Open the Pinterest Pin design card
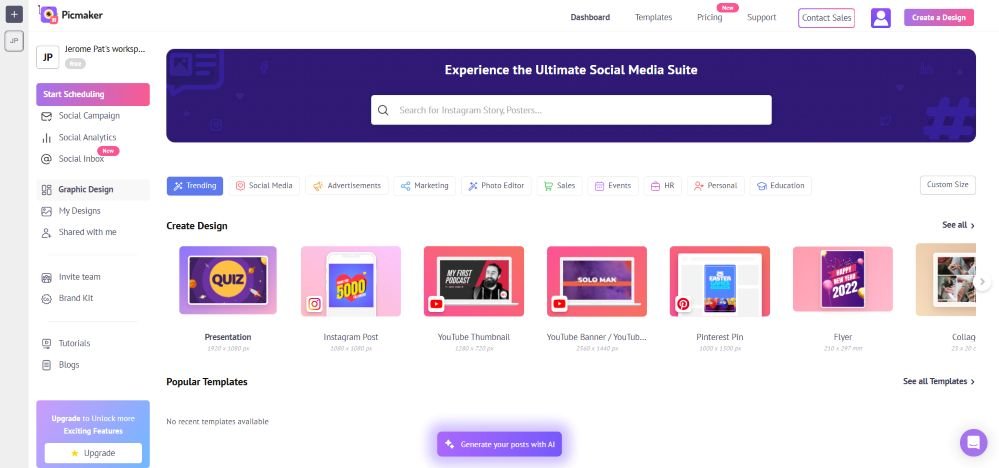The height and width of the screenshot is (468, 999). tap(719, 281)
